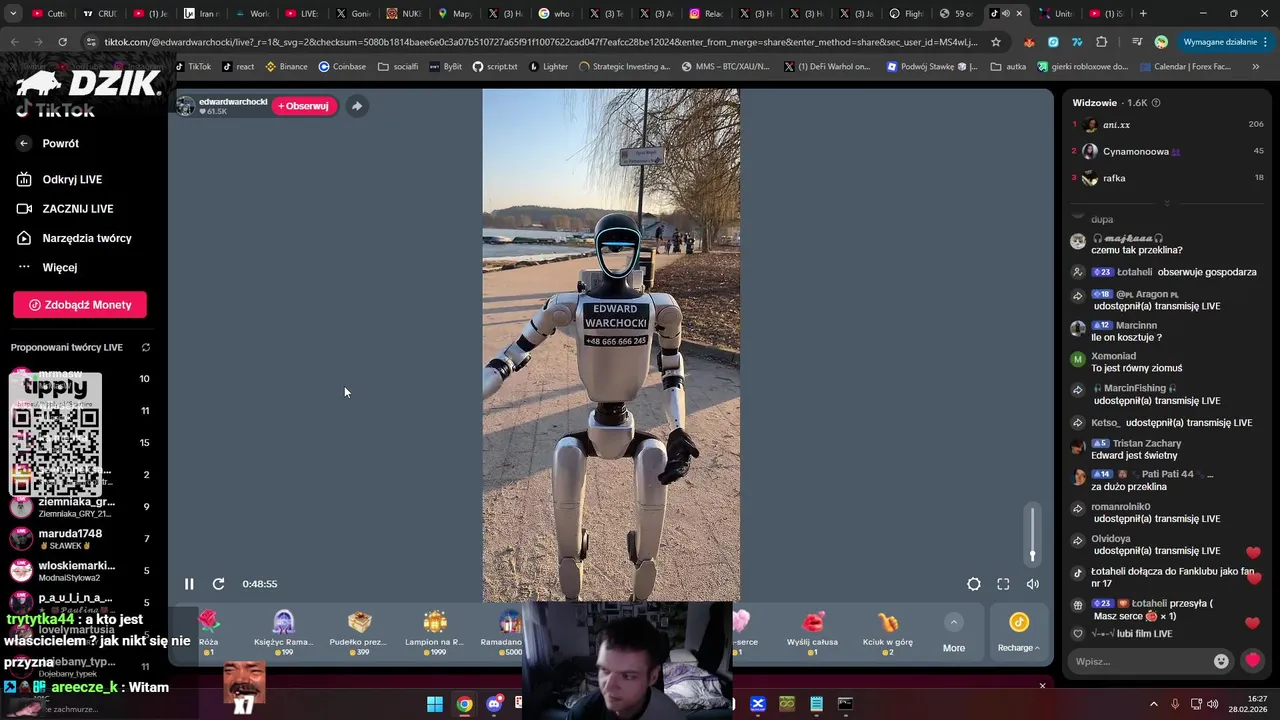Open Odkryj LIVE in the sidebar
The width and height of the screenshot is (1280, 720).
[72, 179]
